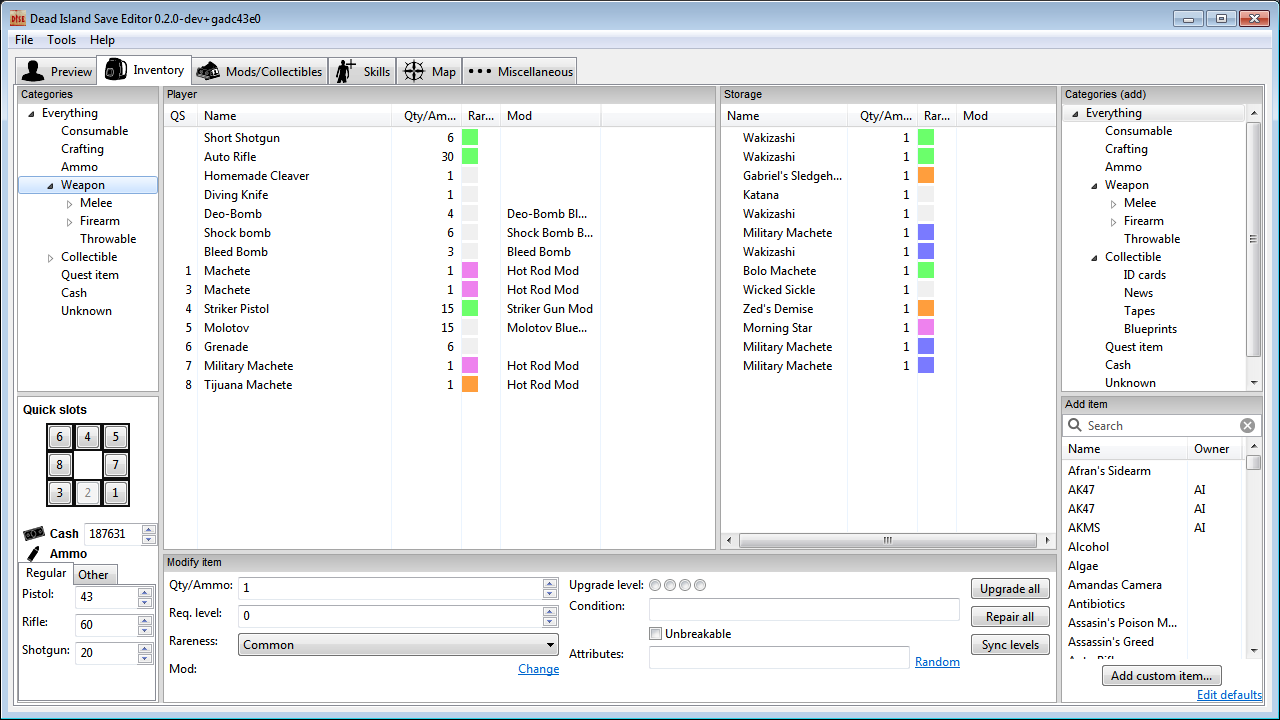The image size is (1280, 720).
Task: Click the Upgrade all button
Action: pos(1010,589)
